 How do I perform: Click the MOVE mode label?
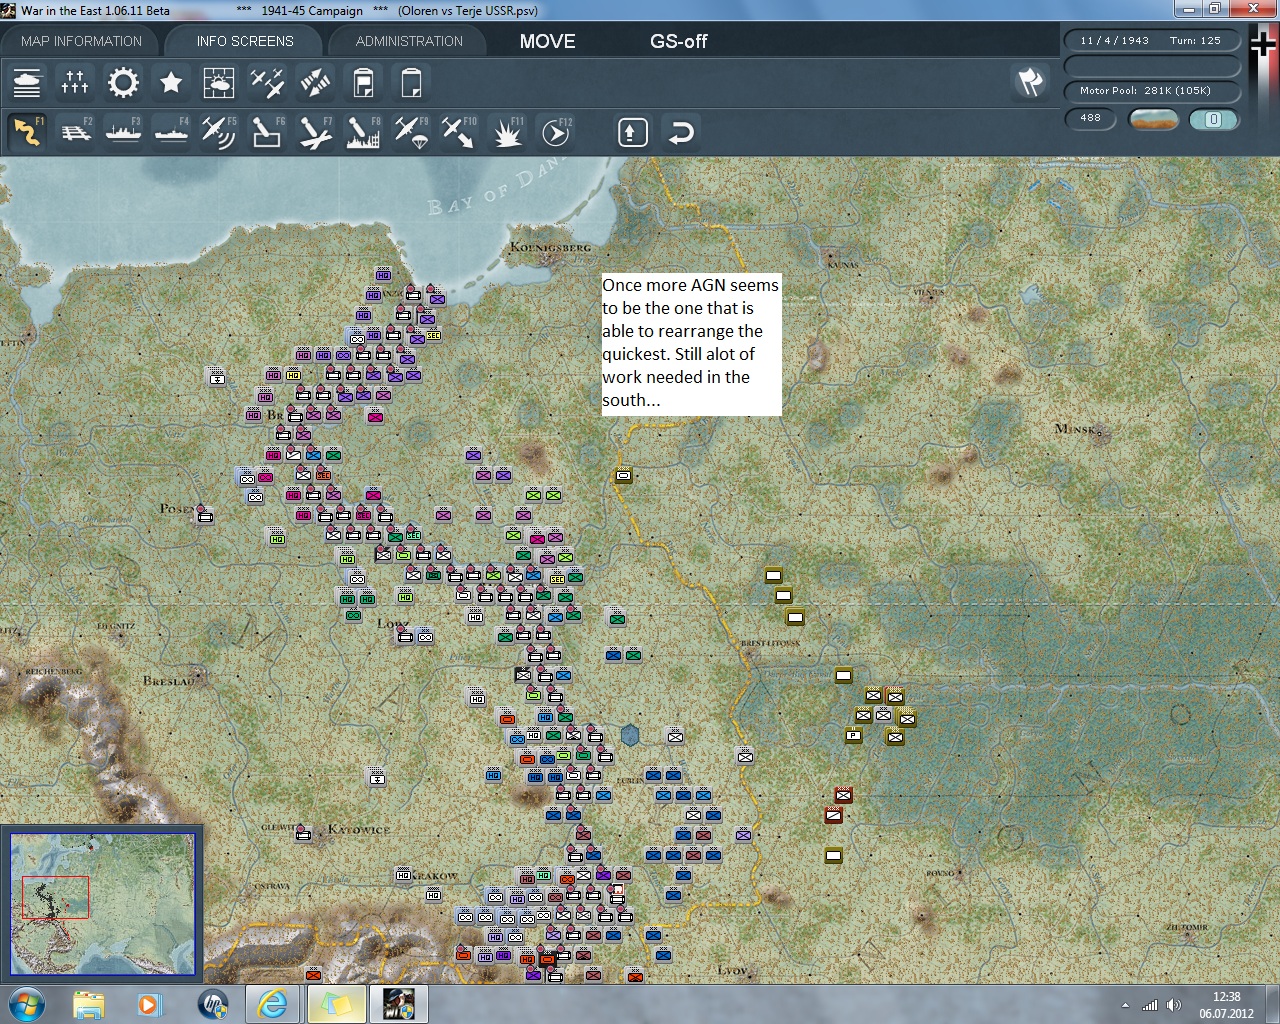[x=547, y=41]
